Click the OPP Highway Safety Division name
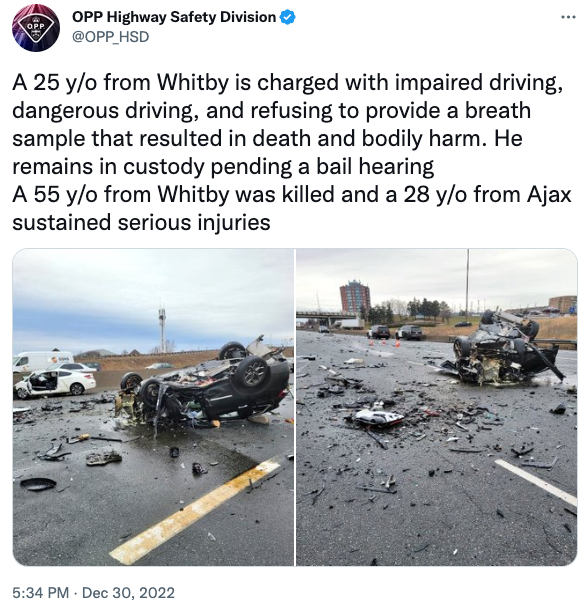 pos(174,17)
